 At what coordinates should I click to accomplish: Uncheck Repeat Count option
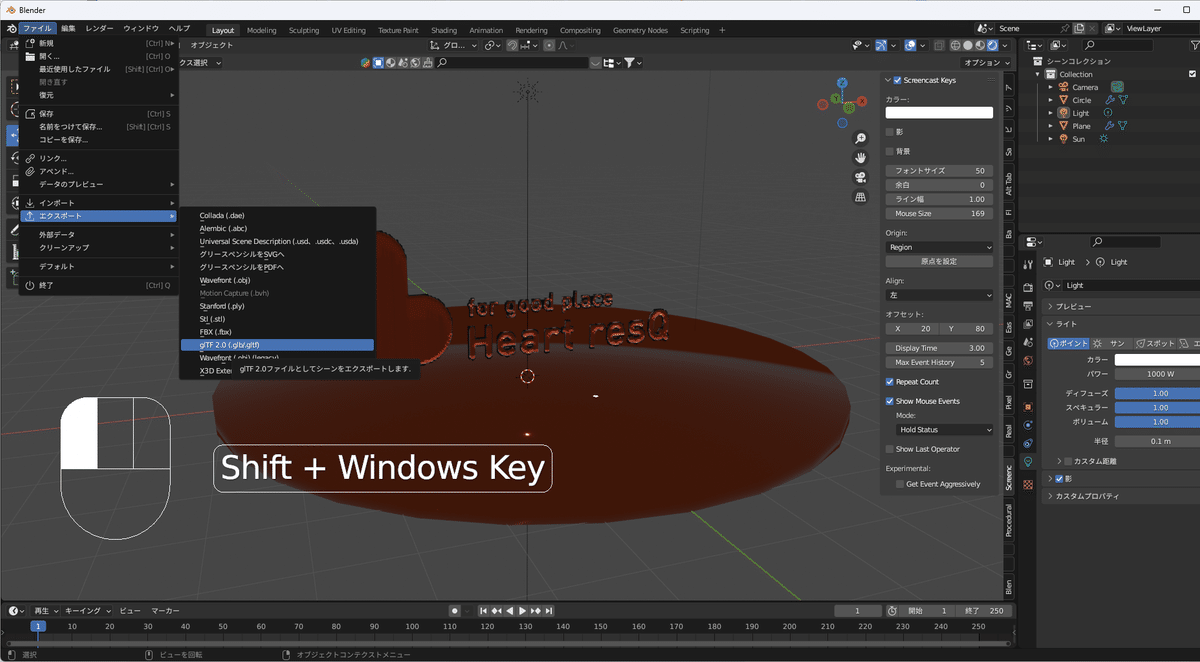[890, 382]
